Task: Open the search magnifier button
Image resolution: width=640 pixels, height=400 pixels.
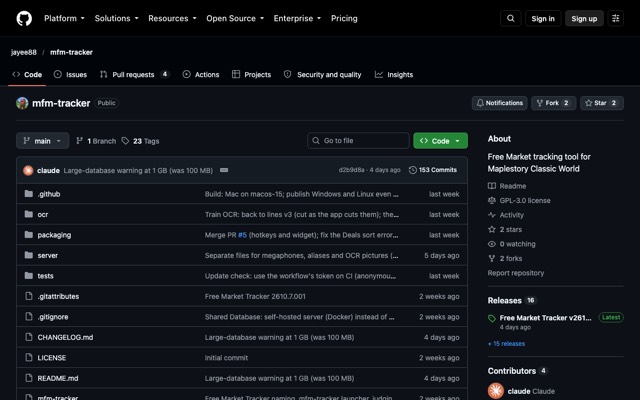Action: [x=511, y=18]
